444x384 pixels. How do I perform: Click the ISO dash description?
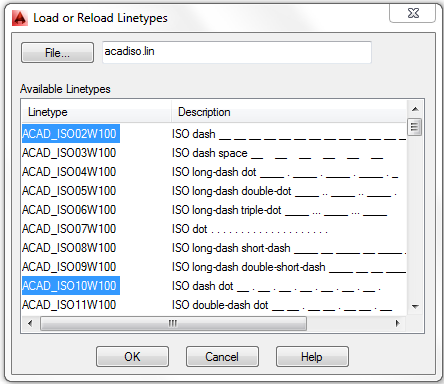pyautogui.click(x=289, y=134)
